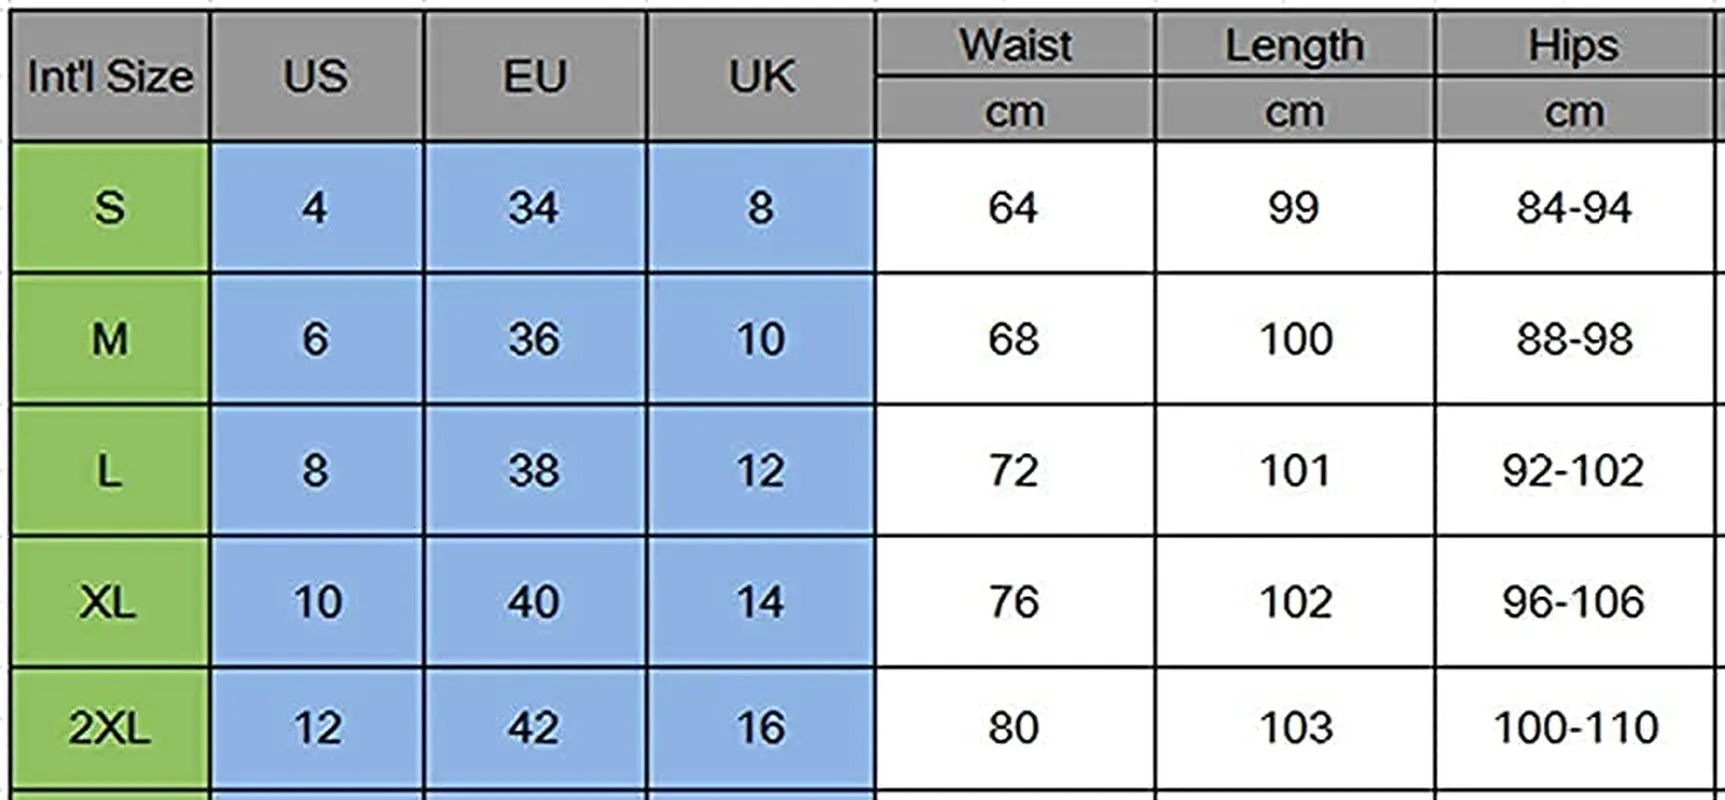
Task: Click hips range 100-110
Action: (1574, 728)
